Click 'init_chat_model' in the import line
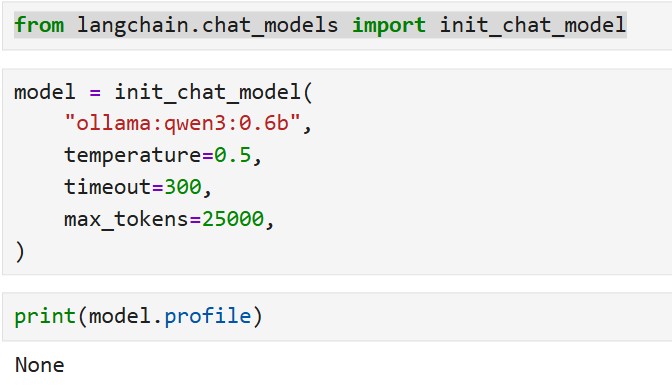The width and height of the screenshot is (672, 388). pyautogui.click(x=533, y=25)
